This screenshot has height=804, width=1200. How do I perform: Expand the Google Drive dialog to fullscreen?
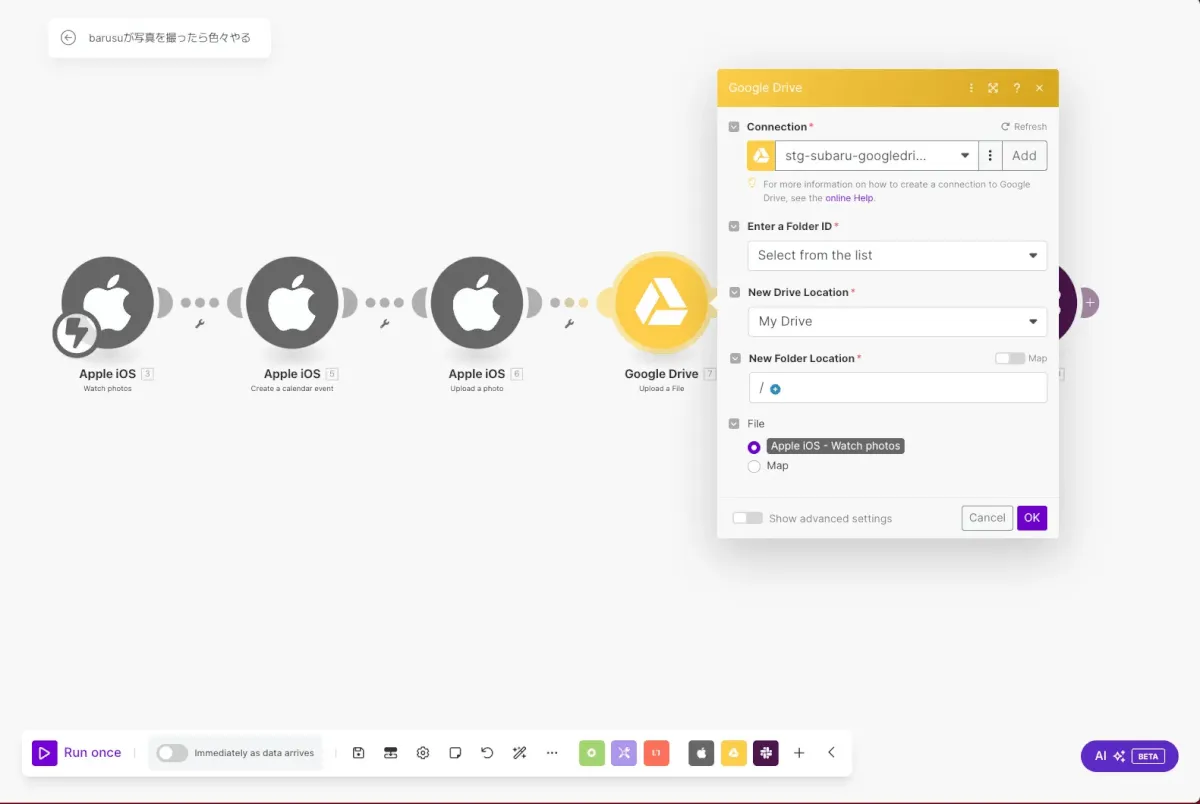(993, 88)
